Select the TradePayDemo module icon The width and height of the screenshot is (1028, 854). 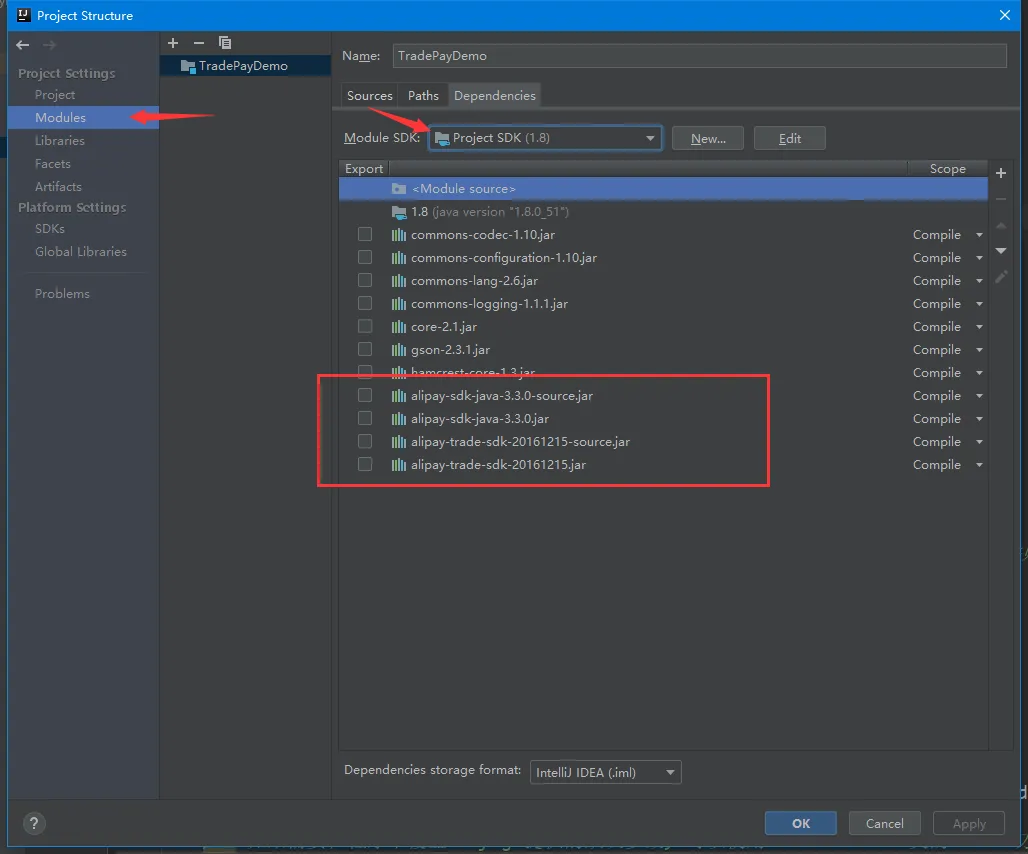(x=188, y=66)
